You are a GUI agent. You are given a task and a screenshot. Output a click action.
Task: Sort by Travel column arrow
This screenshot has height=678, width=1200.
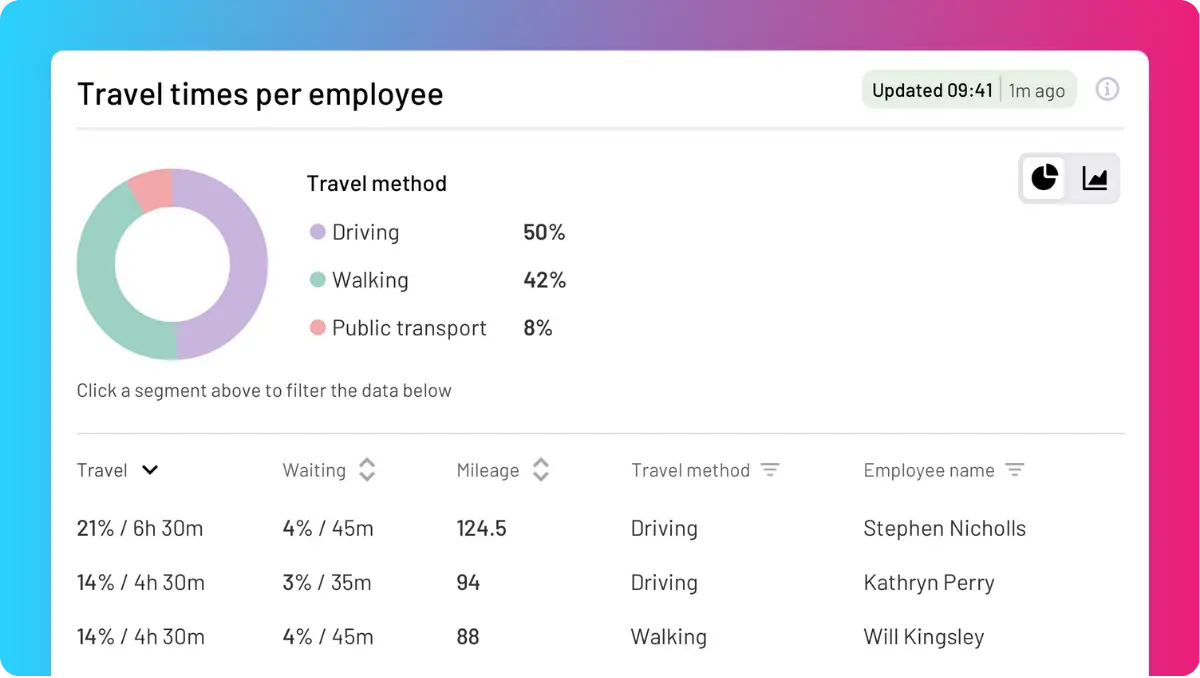(150, 470)
